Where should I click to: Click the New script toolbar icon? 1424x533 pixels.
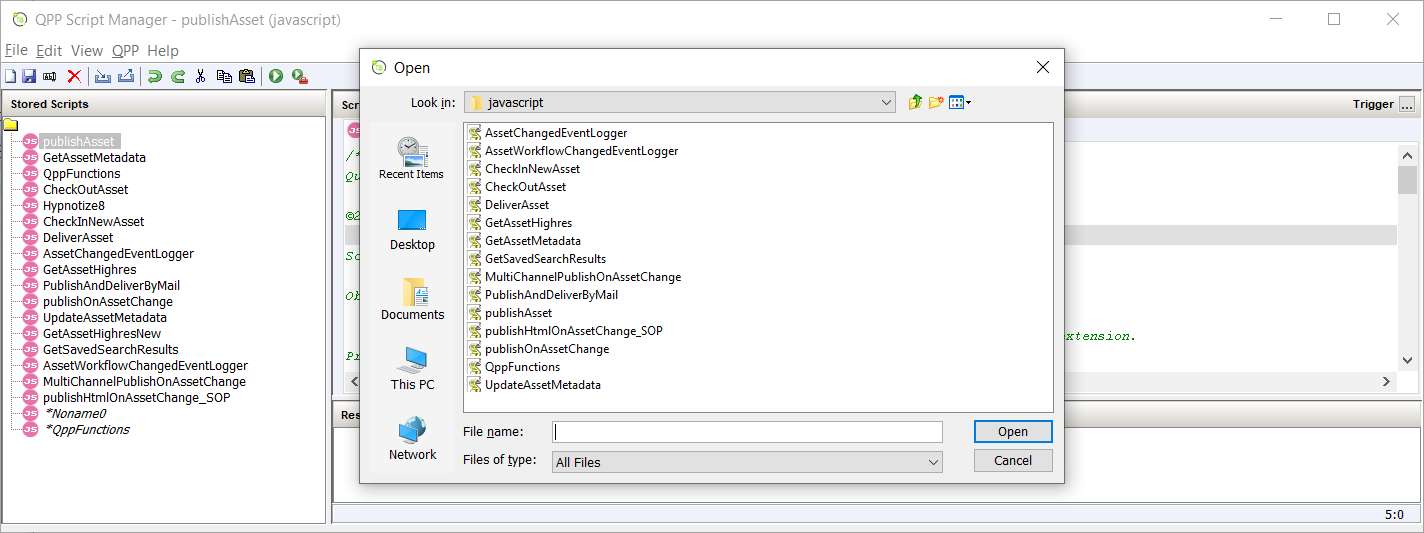coord(10,76)
